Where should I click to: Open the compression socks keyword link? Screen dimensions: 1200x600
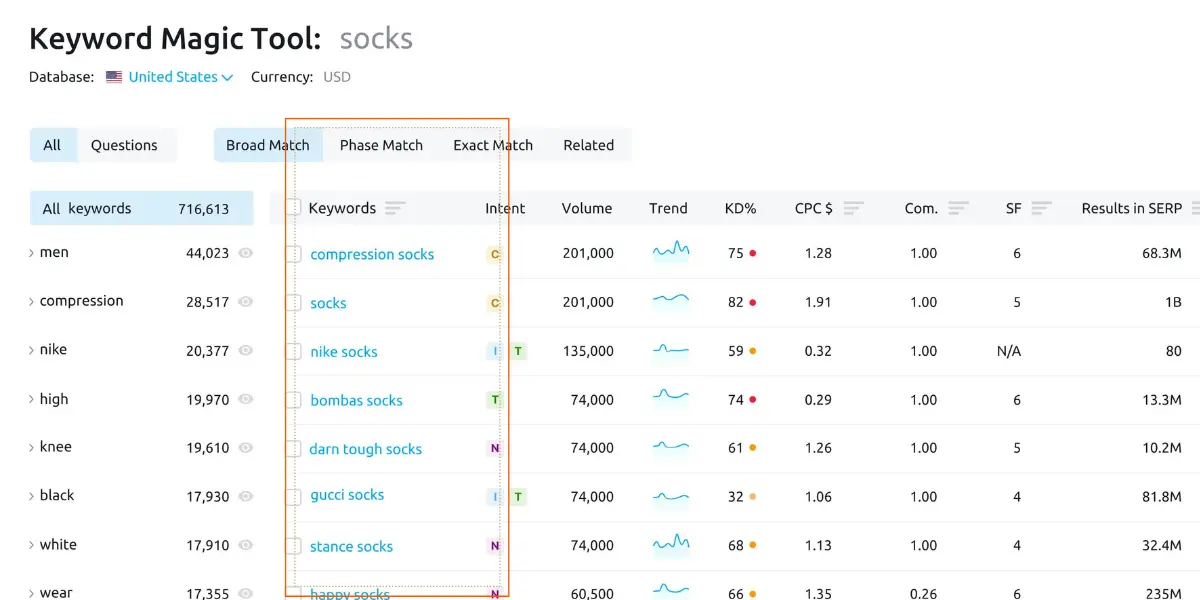(x=372, y=254)
